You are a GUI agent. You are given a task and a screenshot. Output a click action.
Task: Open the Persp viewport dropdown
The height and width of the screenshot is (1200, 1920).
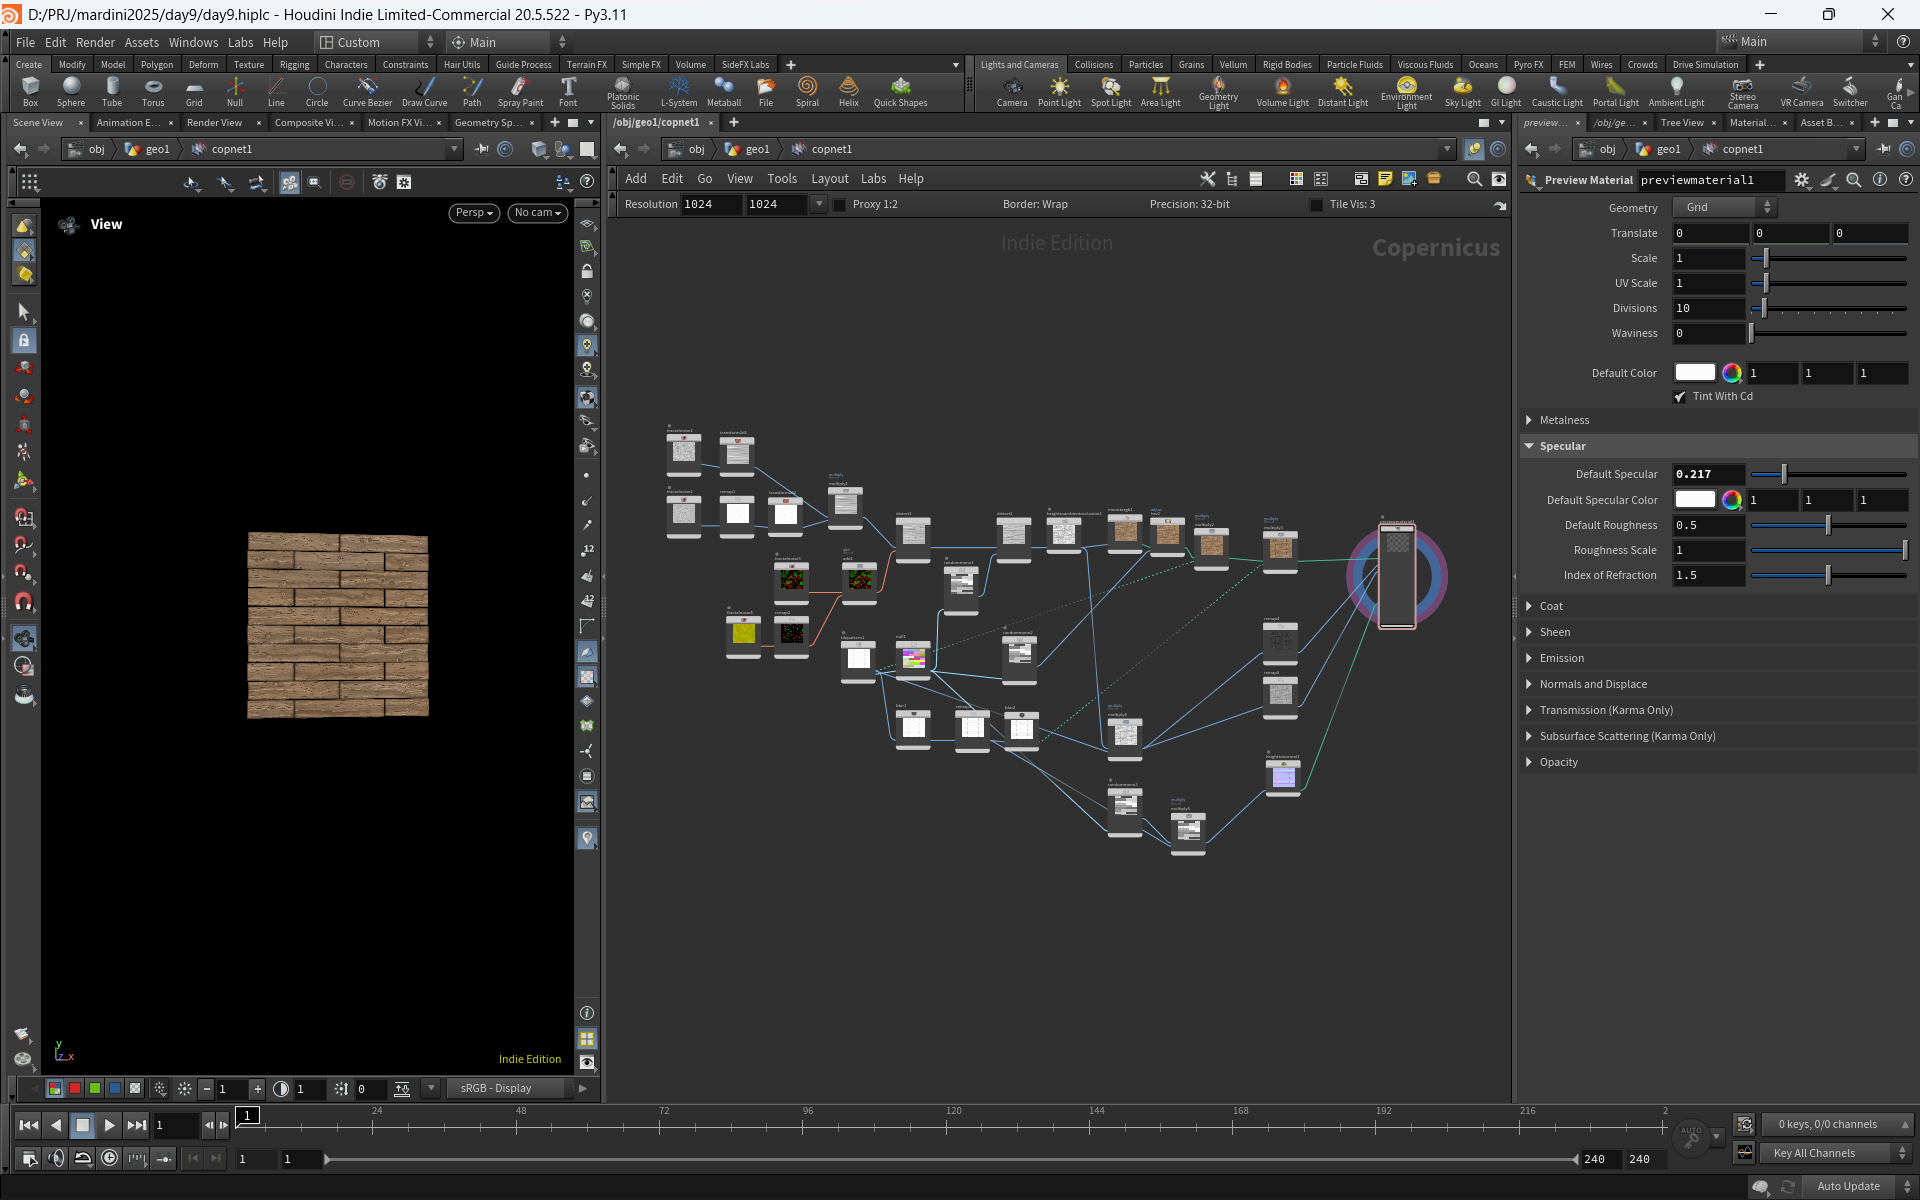click(474, 213)
